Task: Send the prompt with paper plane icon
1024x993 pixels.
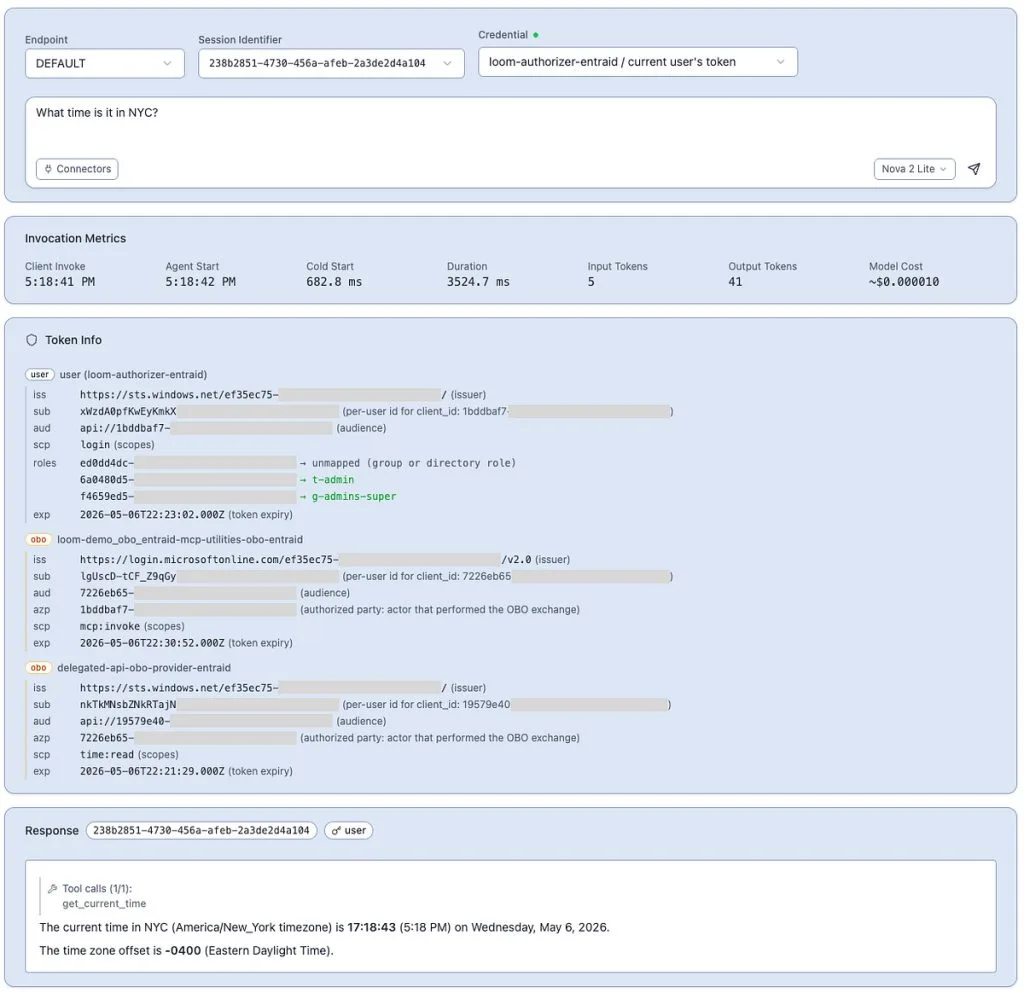Action: coord(974,168)
